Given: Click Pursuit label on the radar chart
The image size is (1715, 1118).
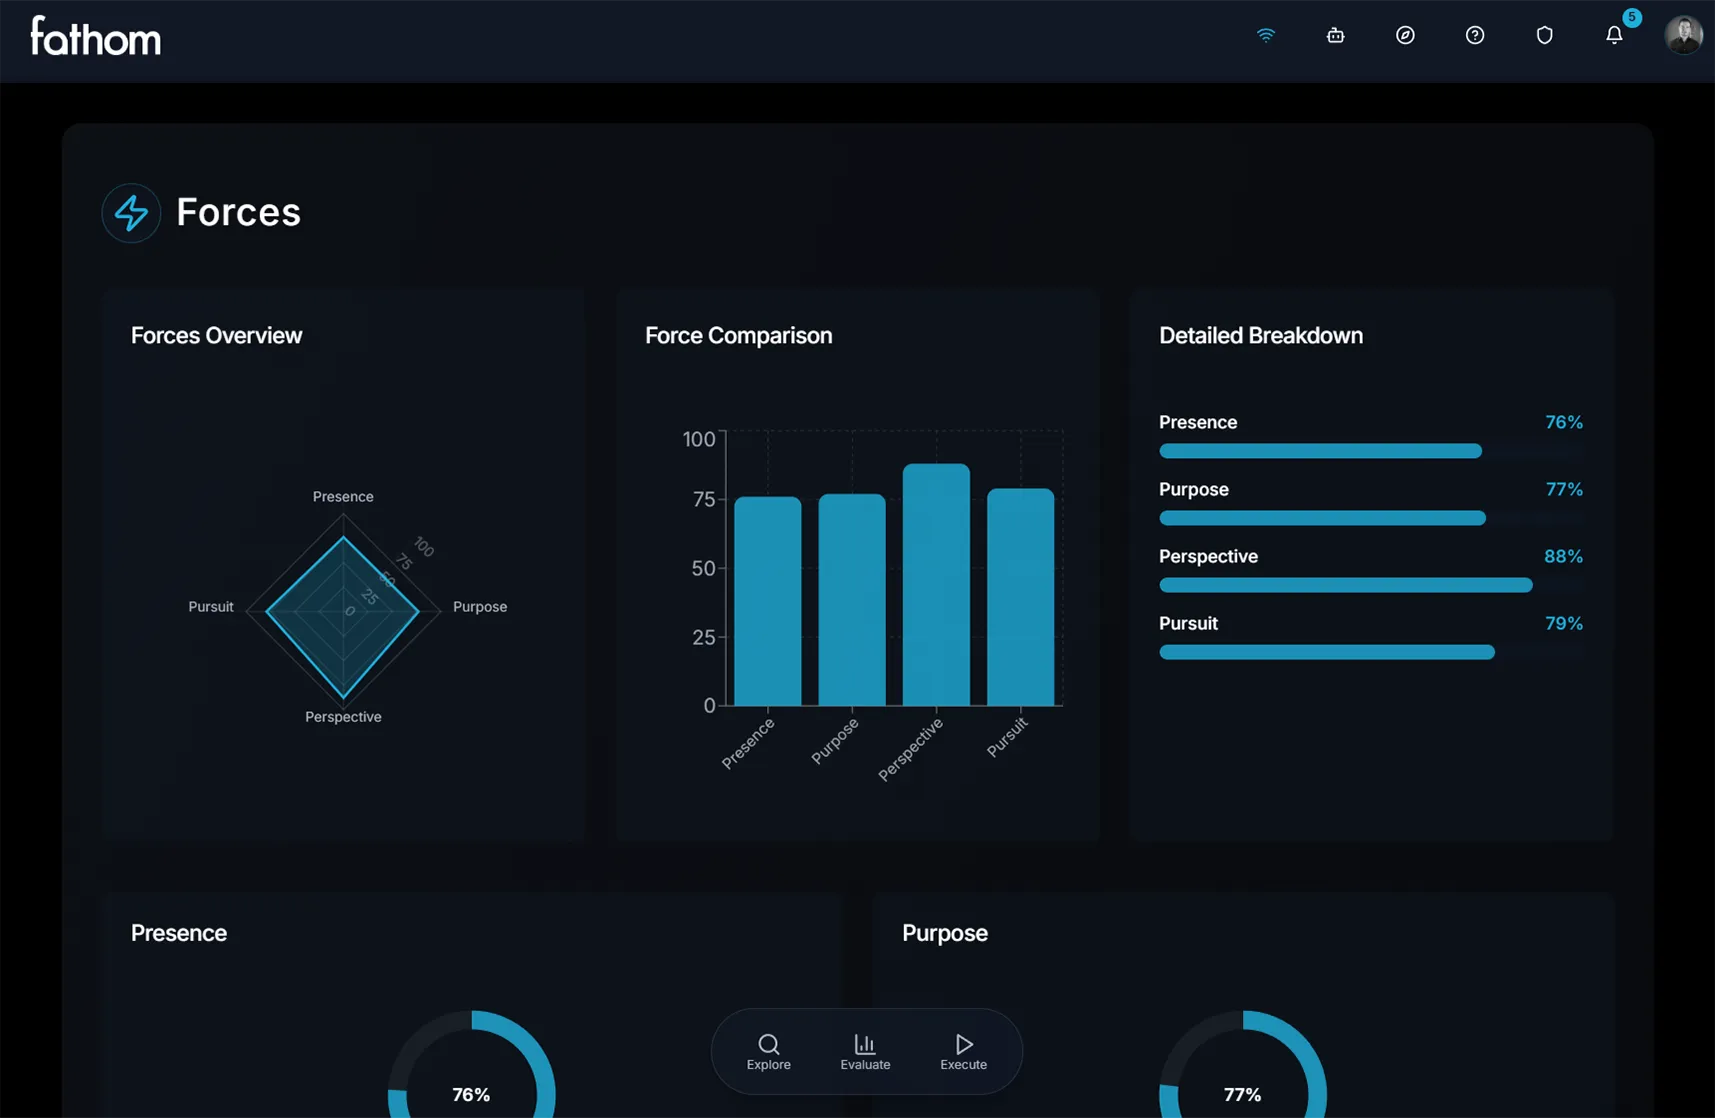Looking at the screenshot, I should click(210, 606).
